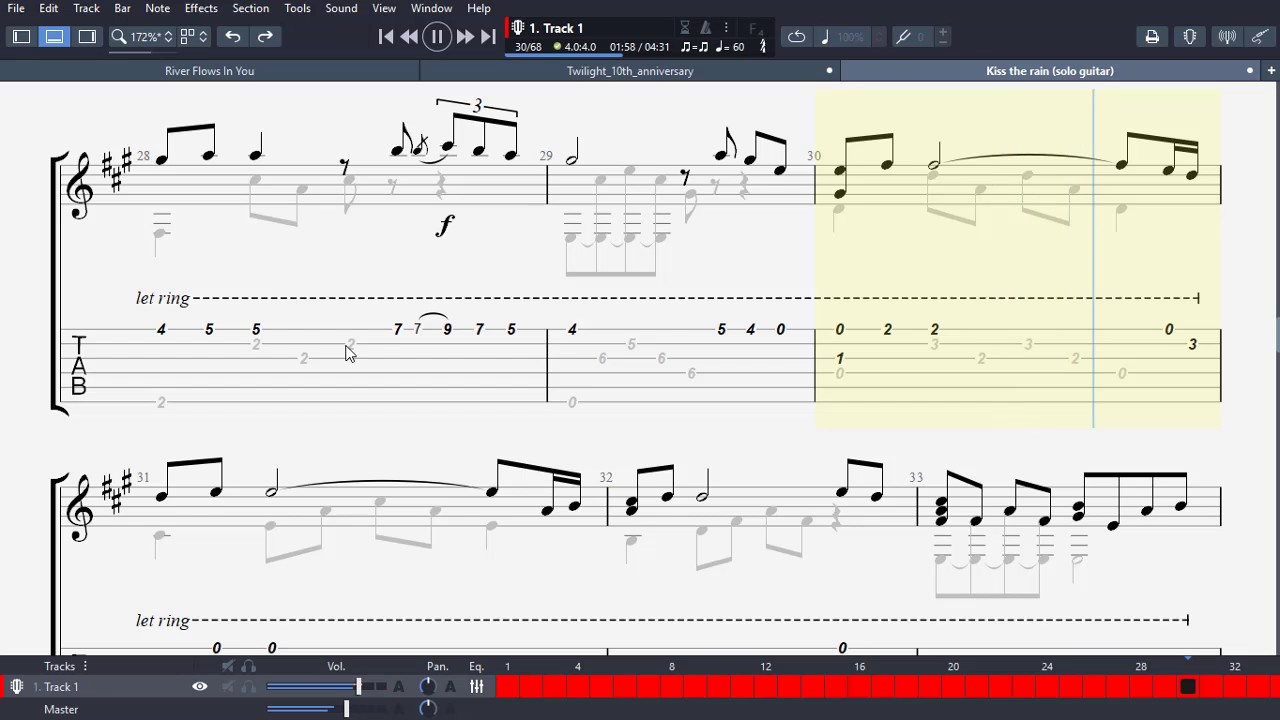Undo the last action
1280x720 pixels.
pos(232,37)
